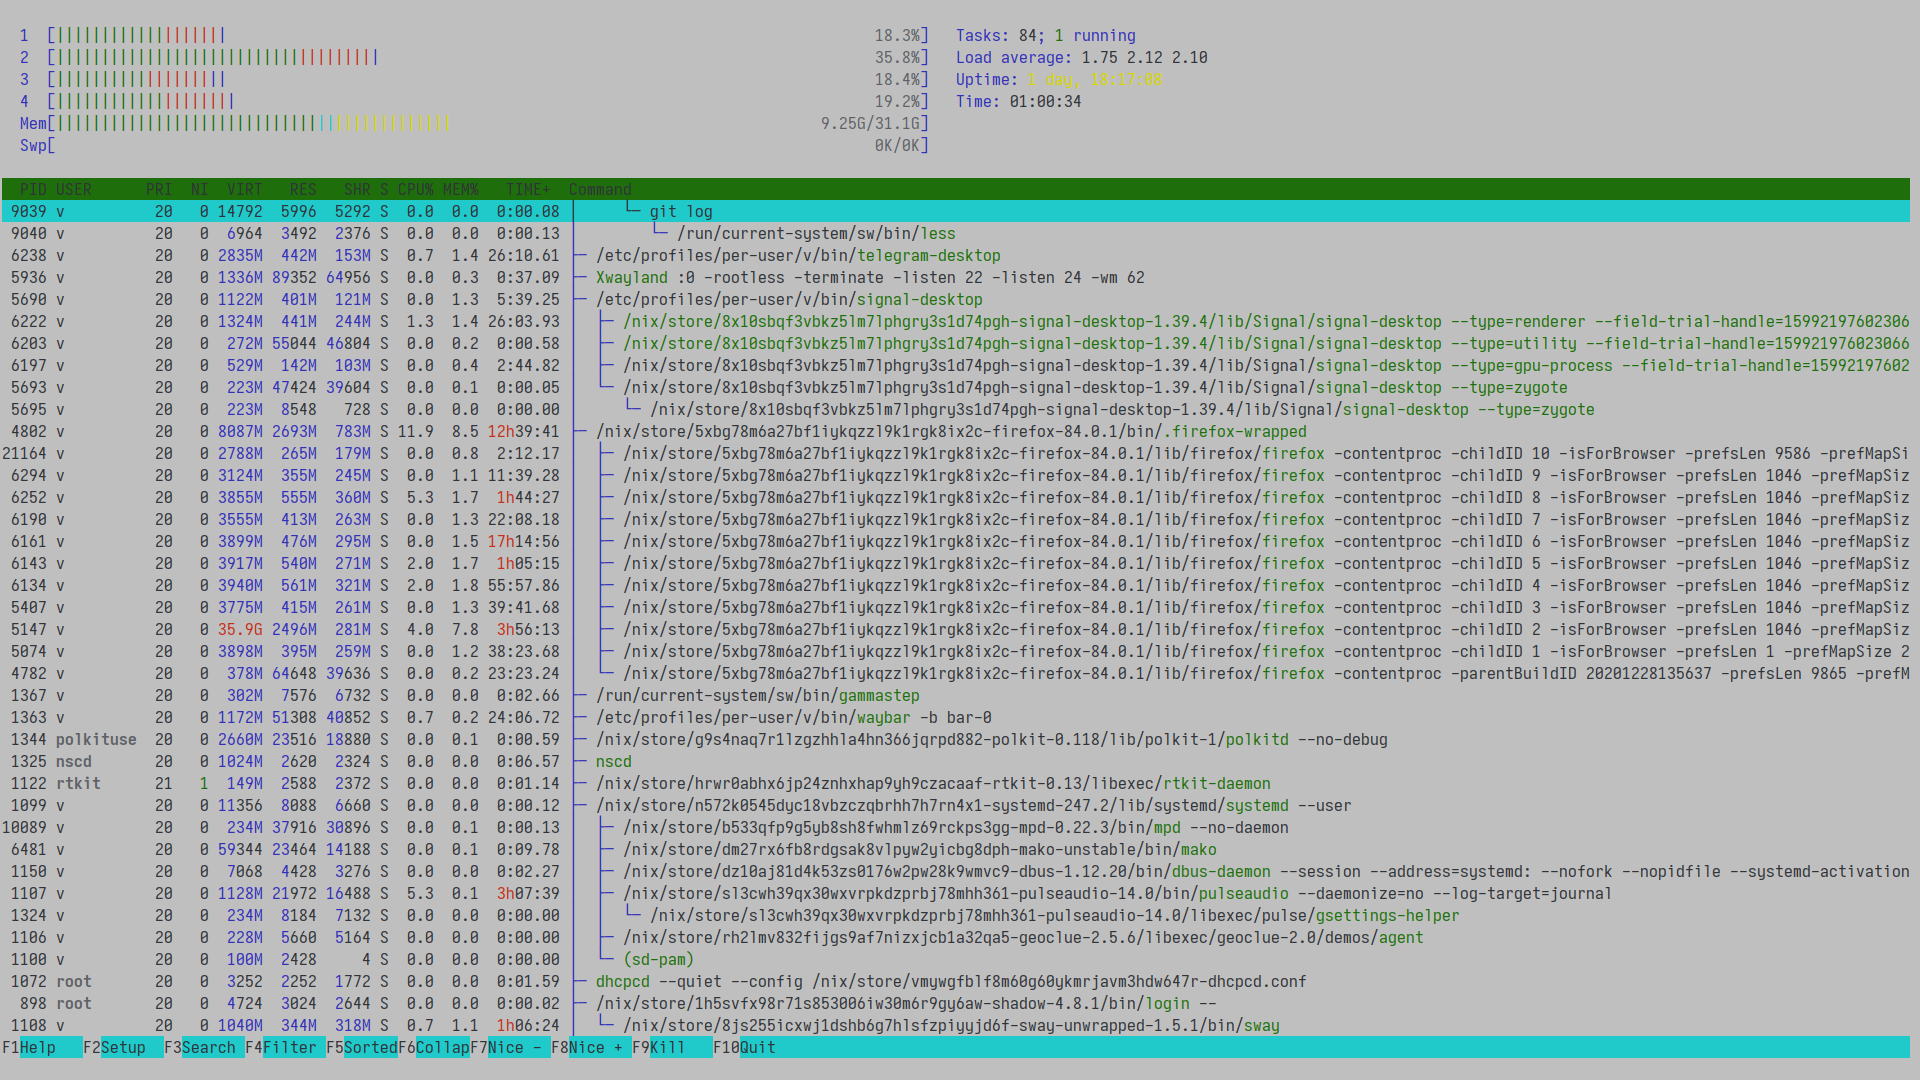Select the highlighted git log process row
This screenshot has width=1920, height=1080.
[x=680, y=211]
